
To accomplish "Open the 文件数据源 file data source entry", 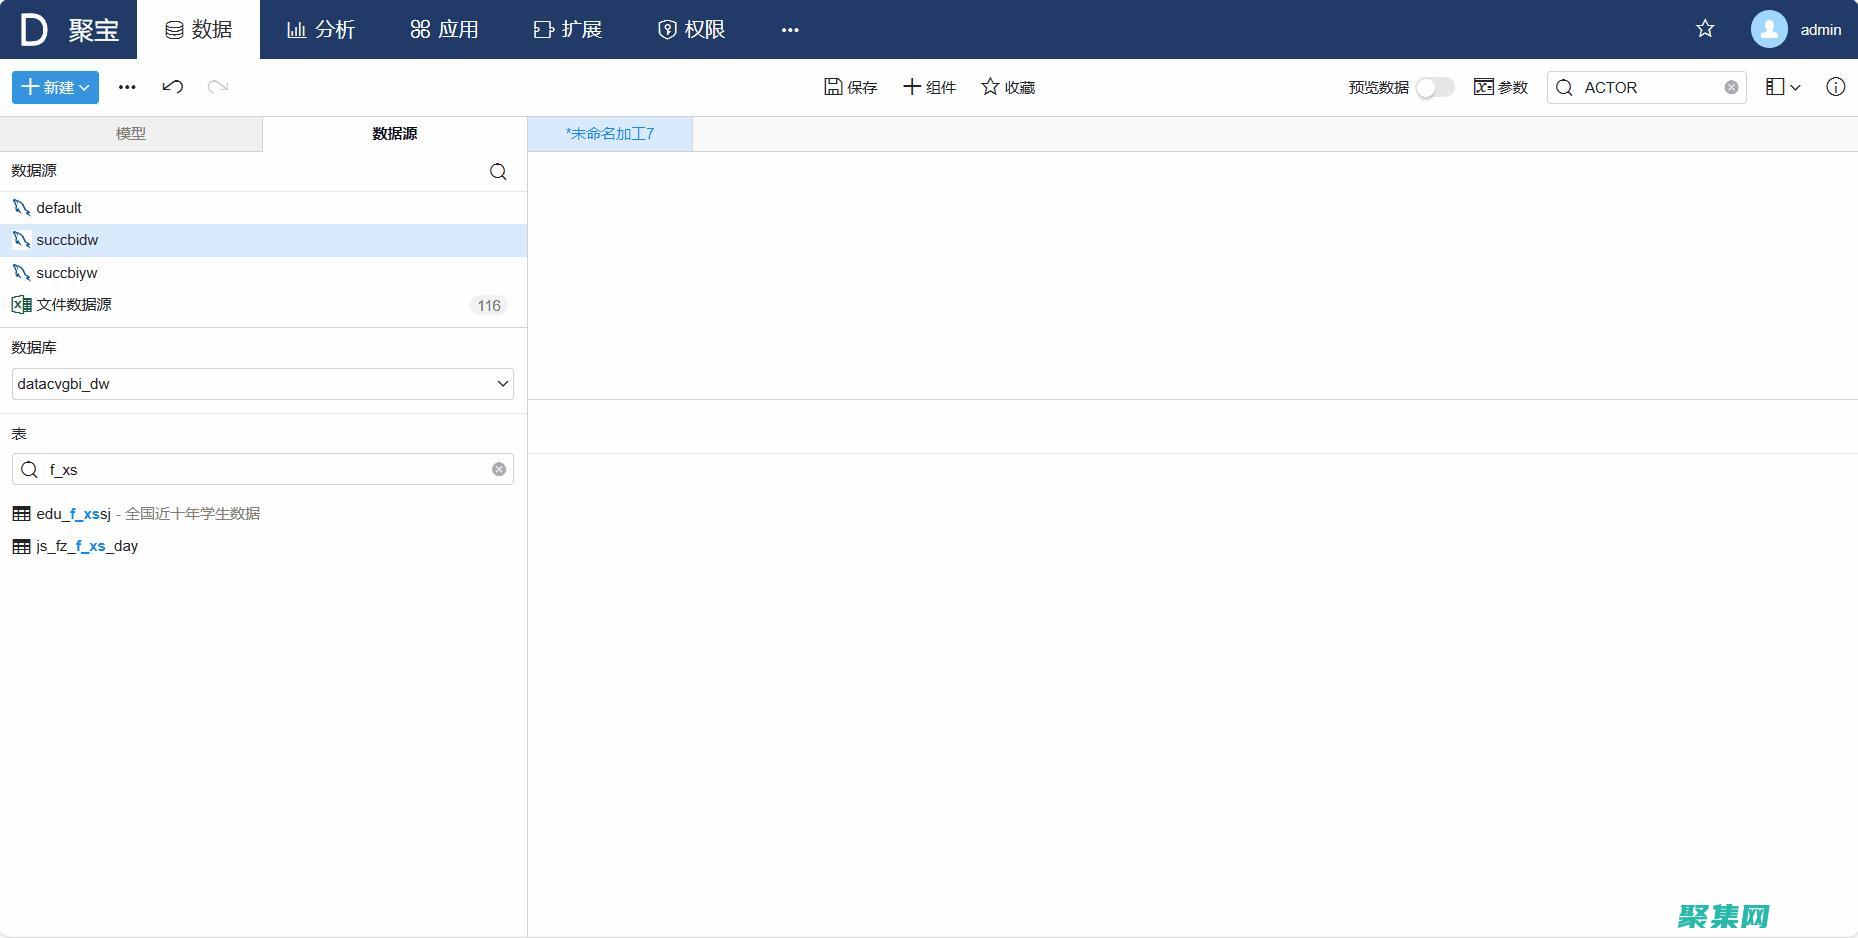I will 74,305.
